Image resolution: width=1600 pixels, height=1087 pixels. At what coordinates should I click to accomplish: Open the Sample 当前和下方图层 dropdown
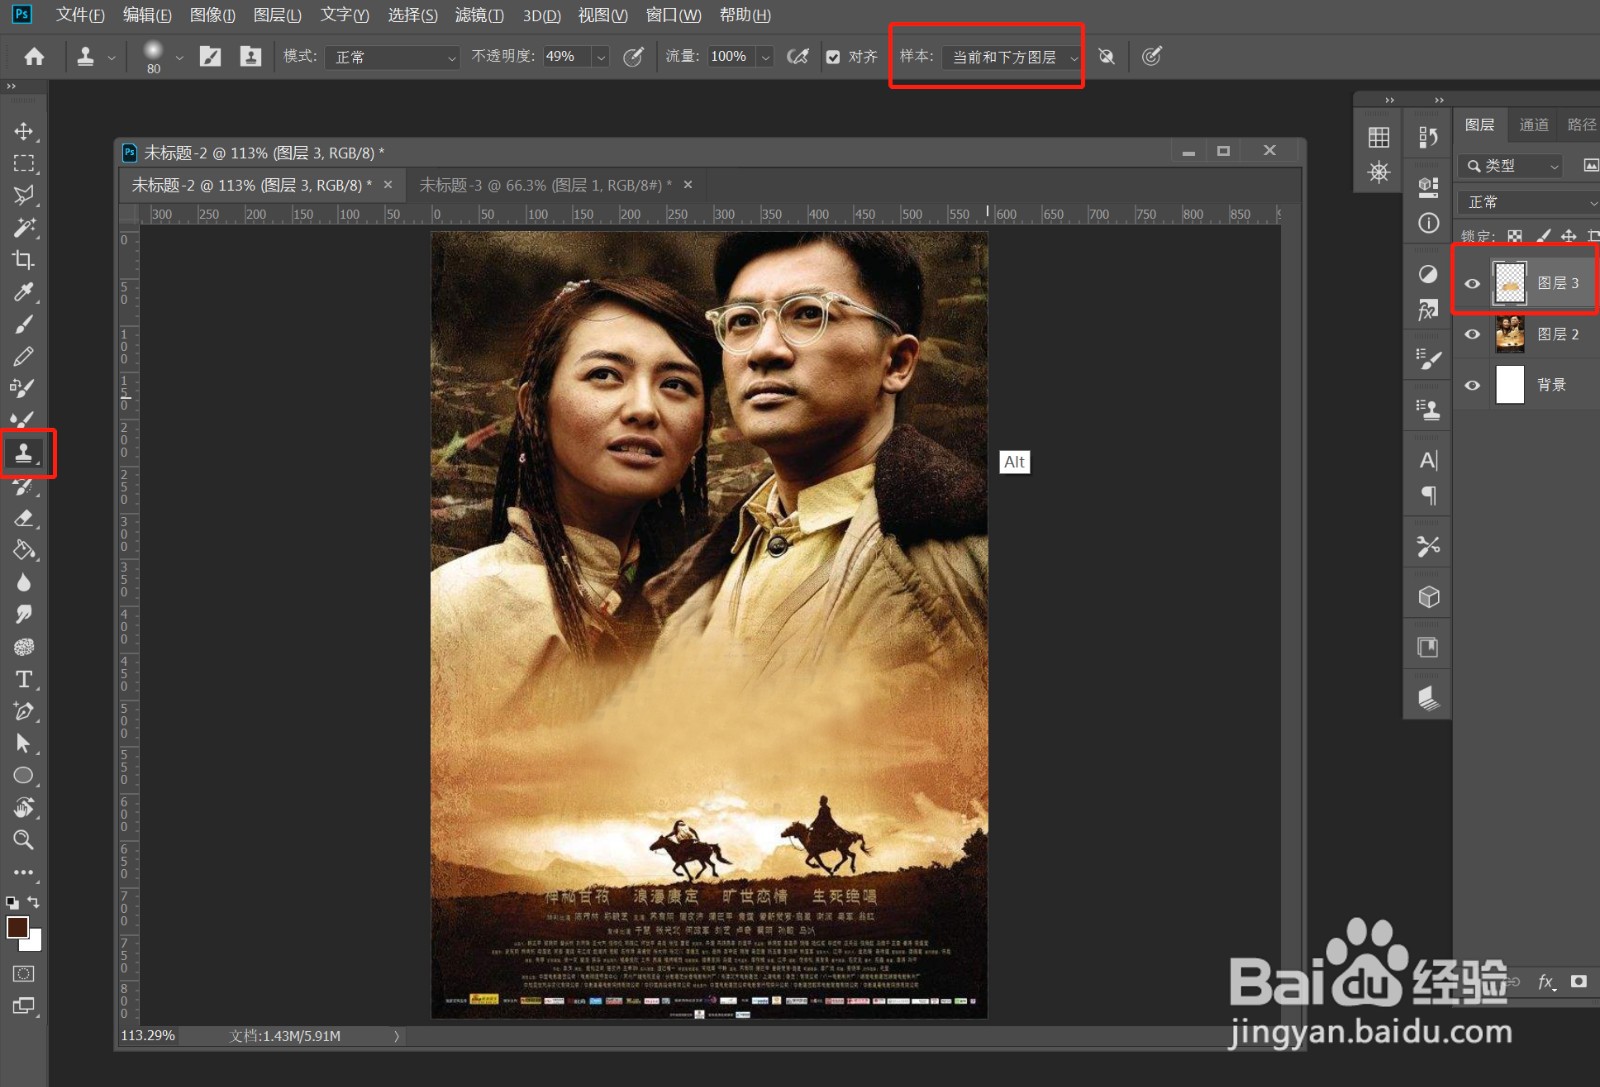point(1012,57)
